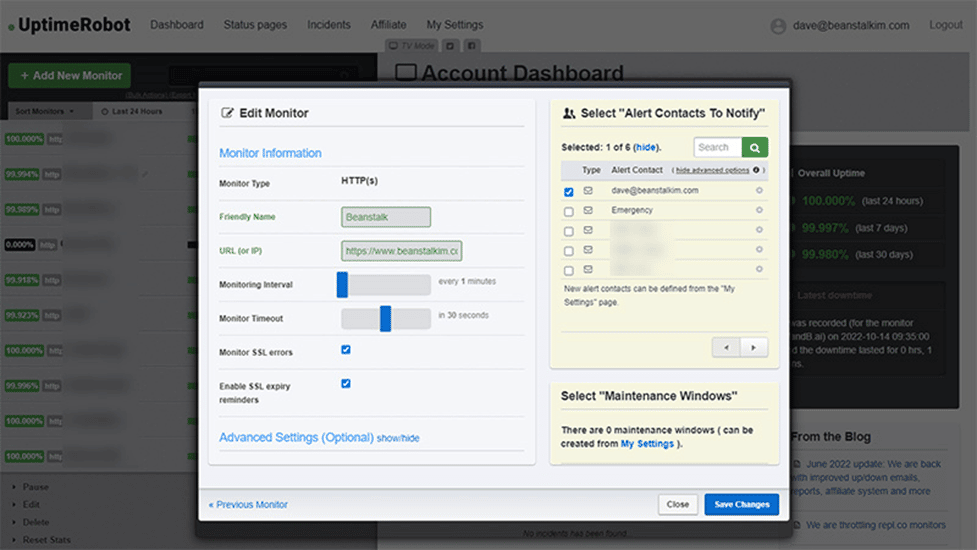Click the Monitor Timeout slider handle
This screenshot has width=977, height=550.
pos(385,318)
